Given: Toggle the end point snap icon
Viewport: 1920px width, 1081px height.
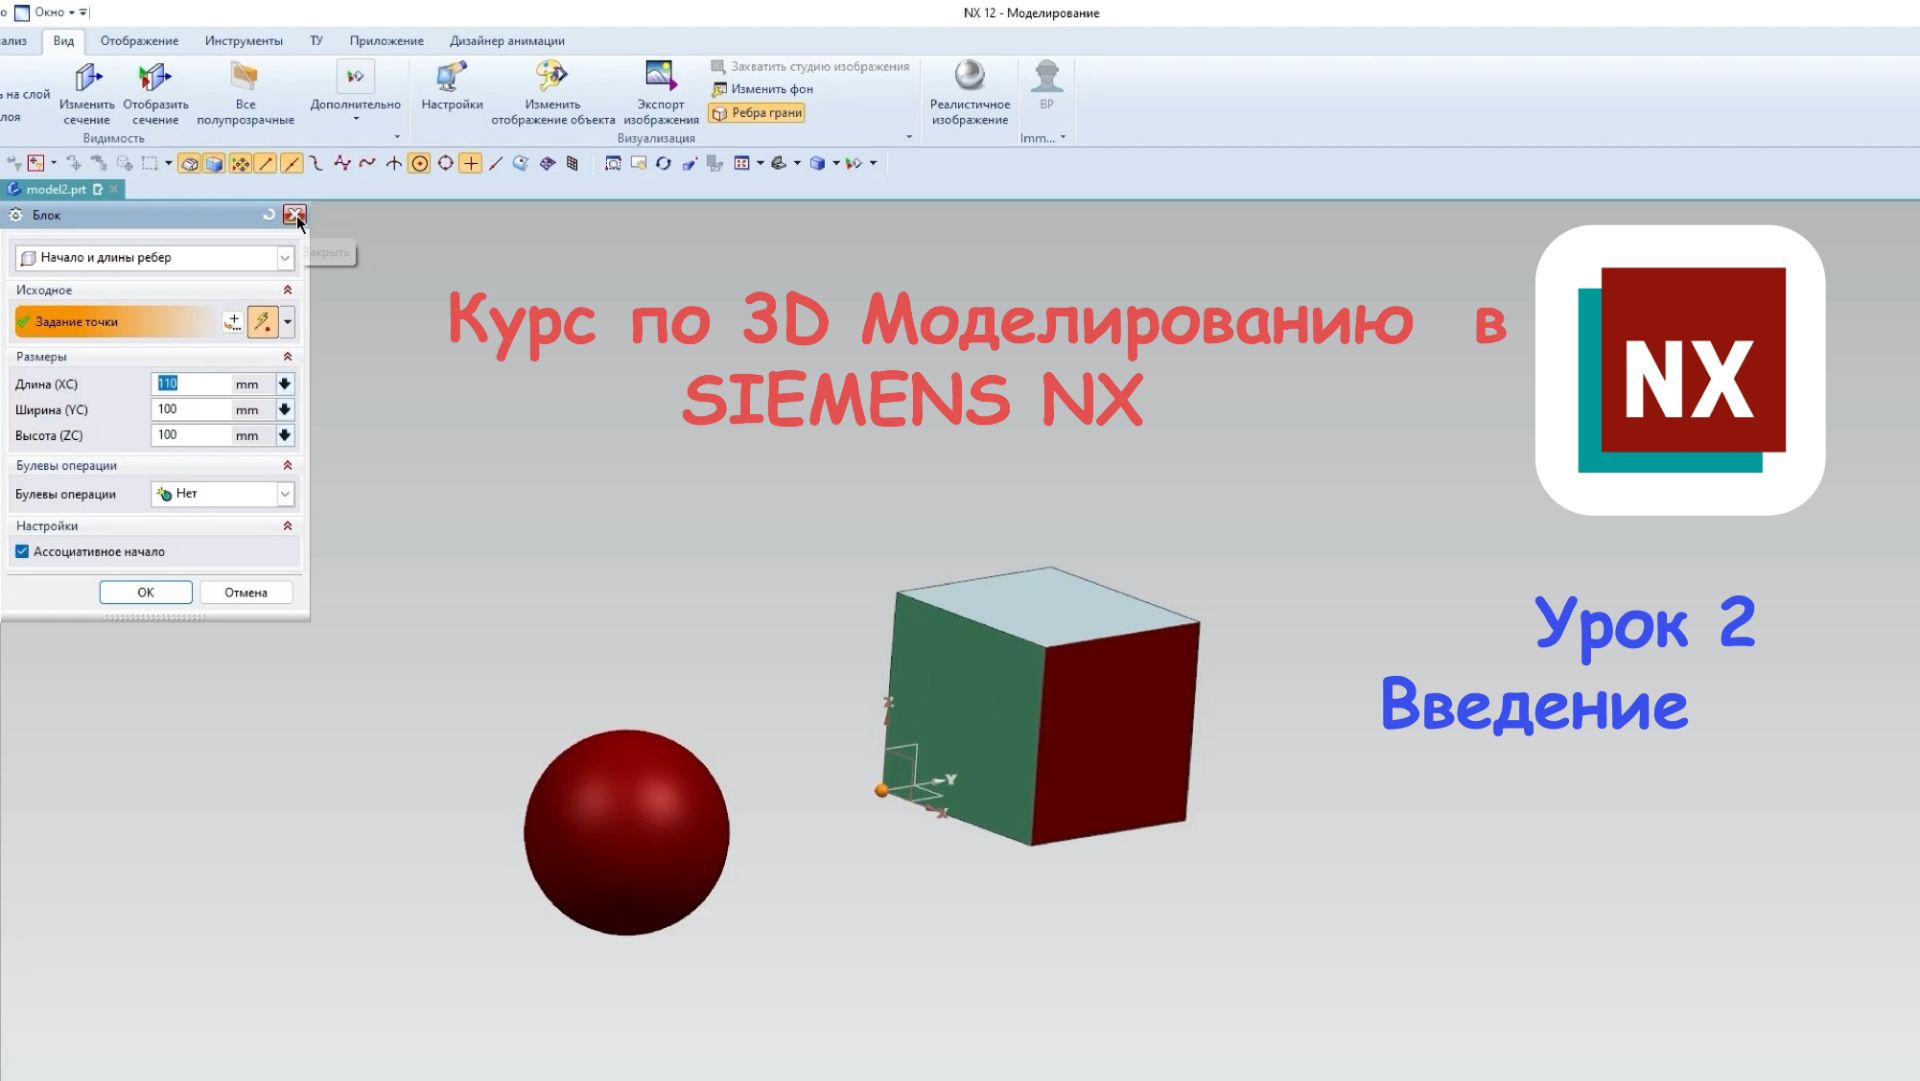Looking at the screenshot, I should [266, 163].
